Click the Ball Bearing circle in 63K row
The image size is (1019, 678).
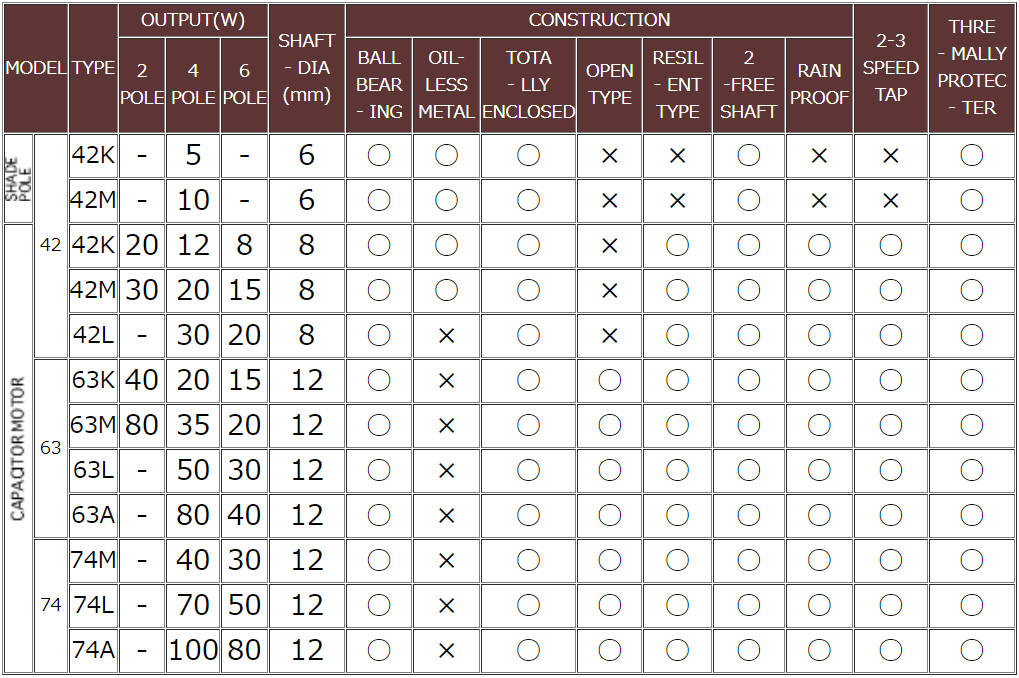[x=379, y=381]
